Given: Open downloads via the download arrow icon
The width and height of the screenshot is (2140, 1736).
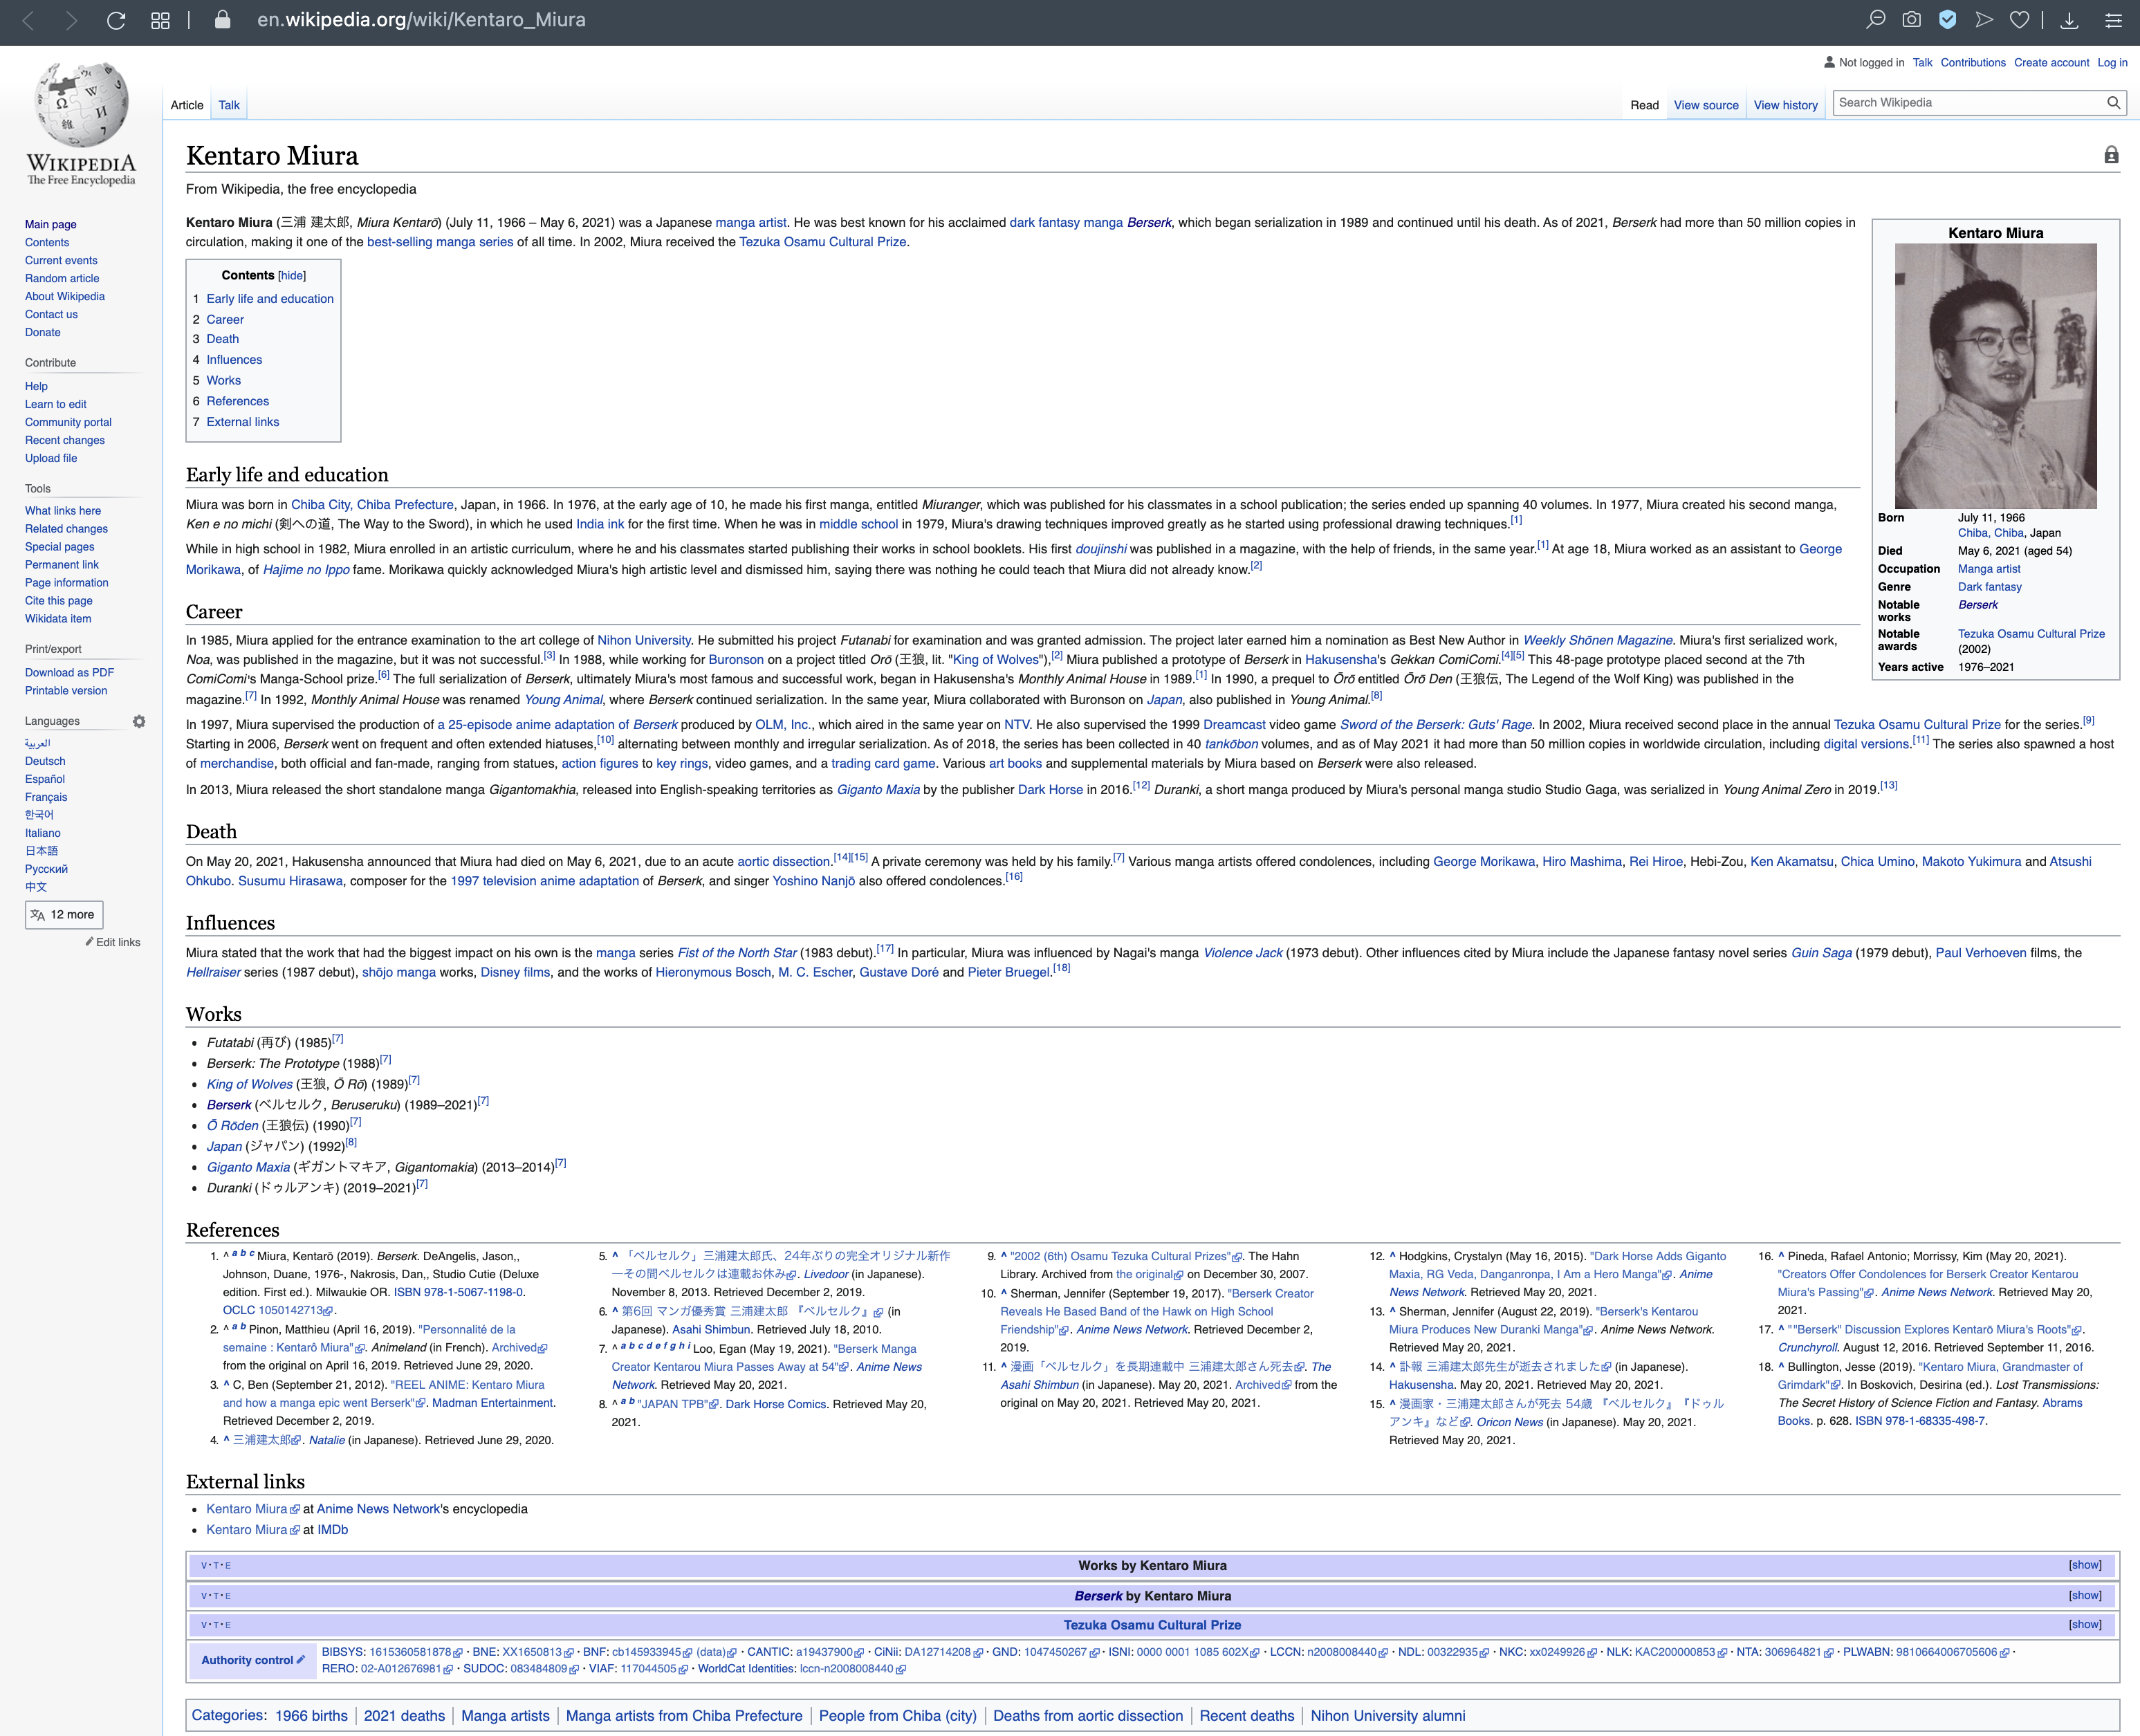Looking at the screenshot, I should coord(2070,20).
